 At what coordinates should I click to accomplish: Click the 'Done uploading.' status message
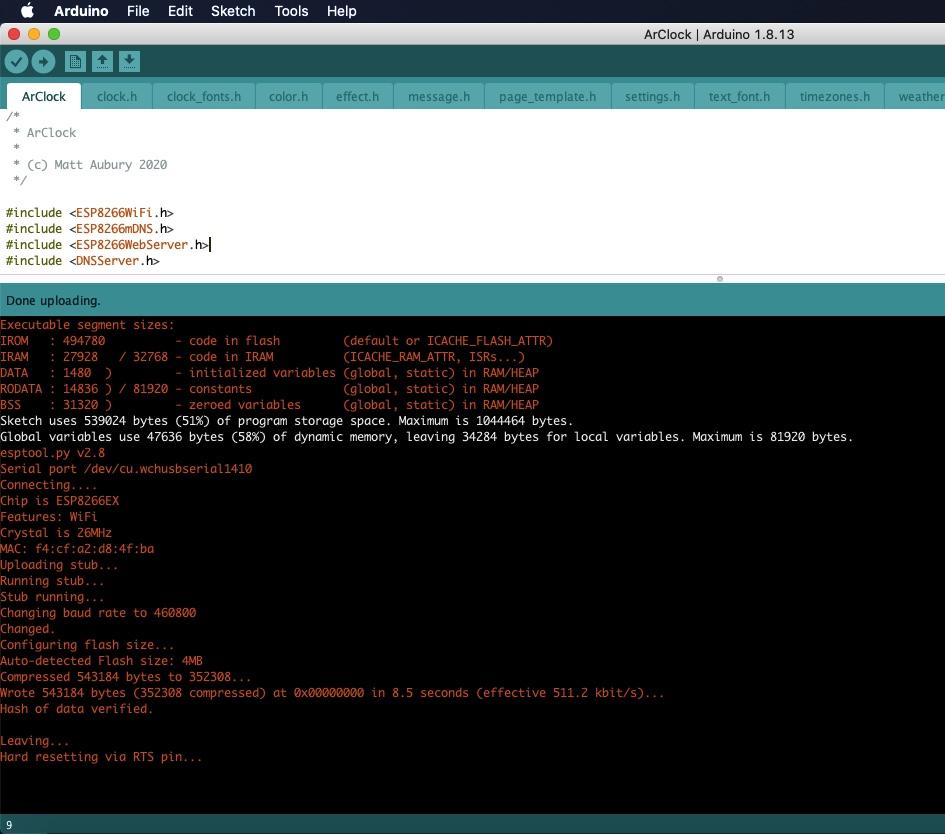click(x=53, y=300)
